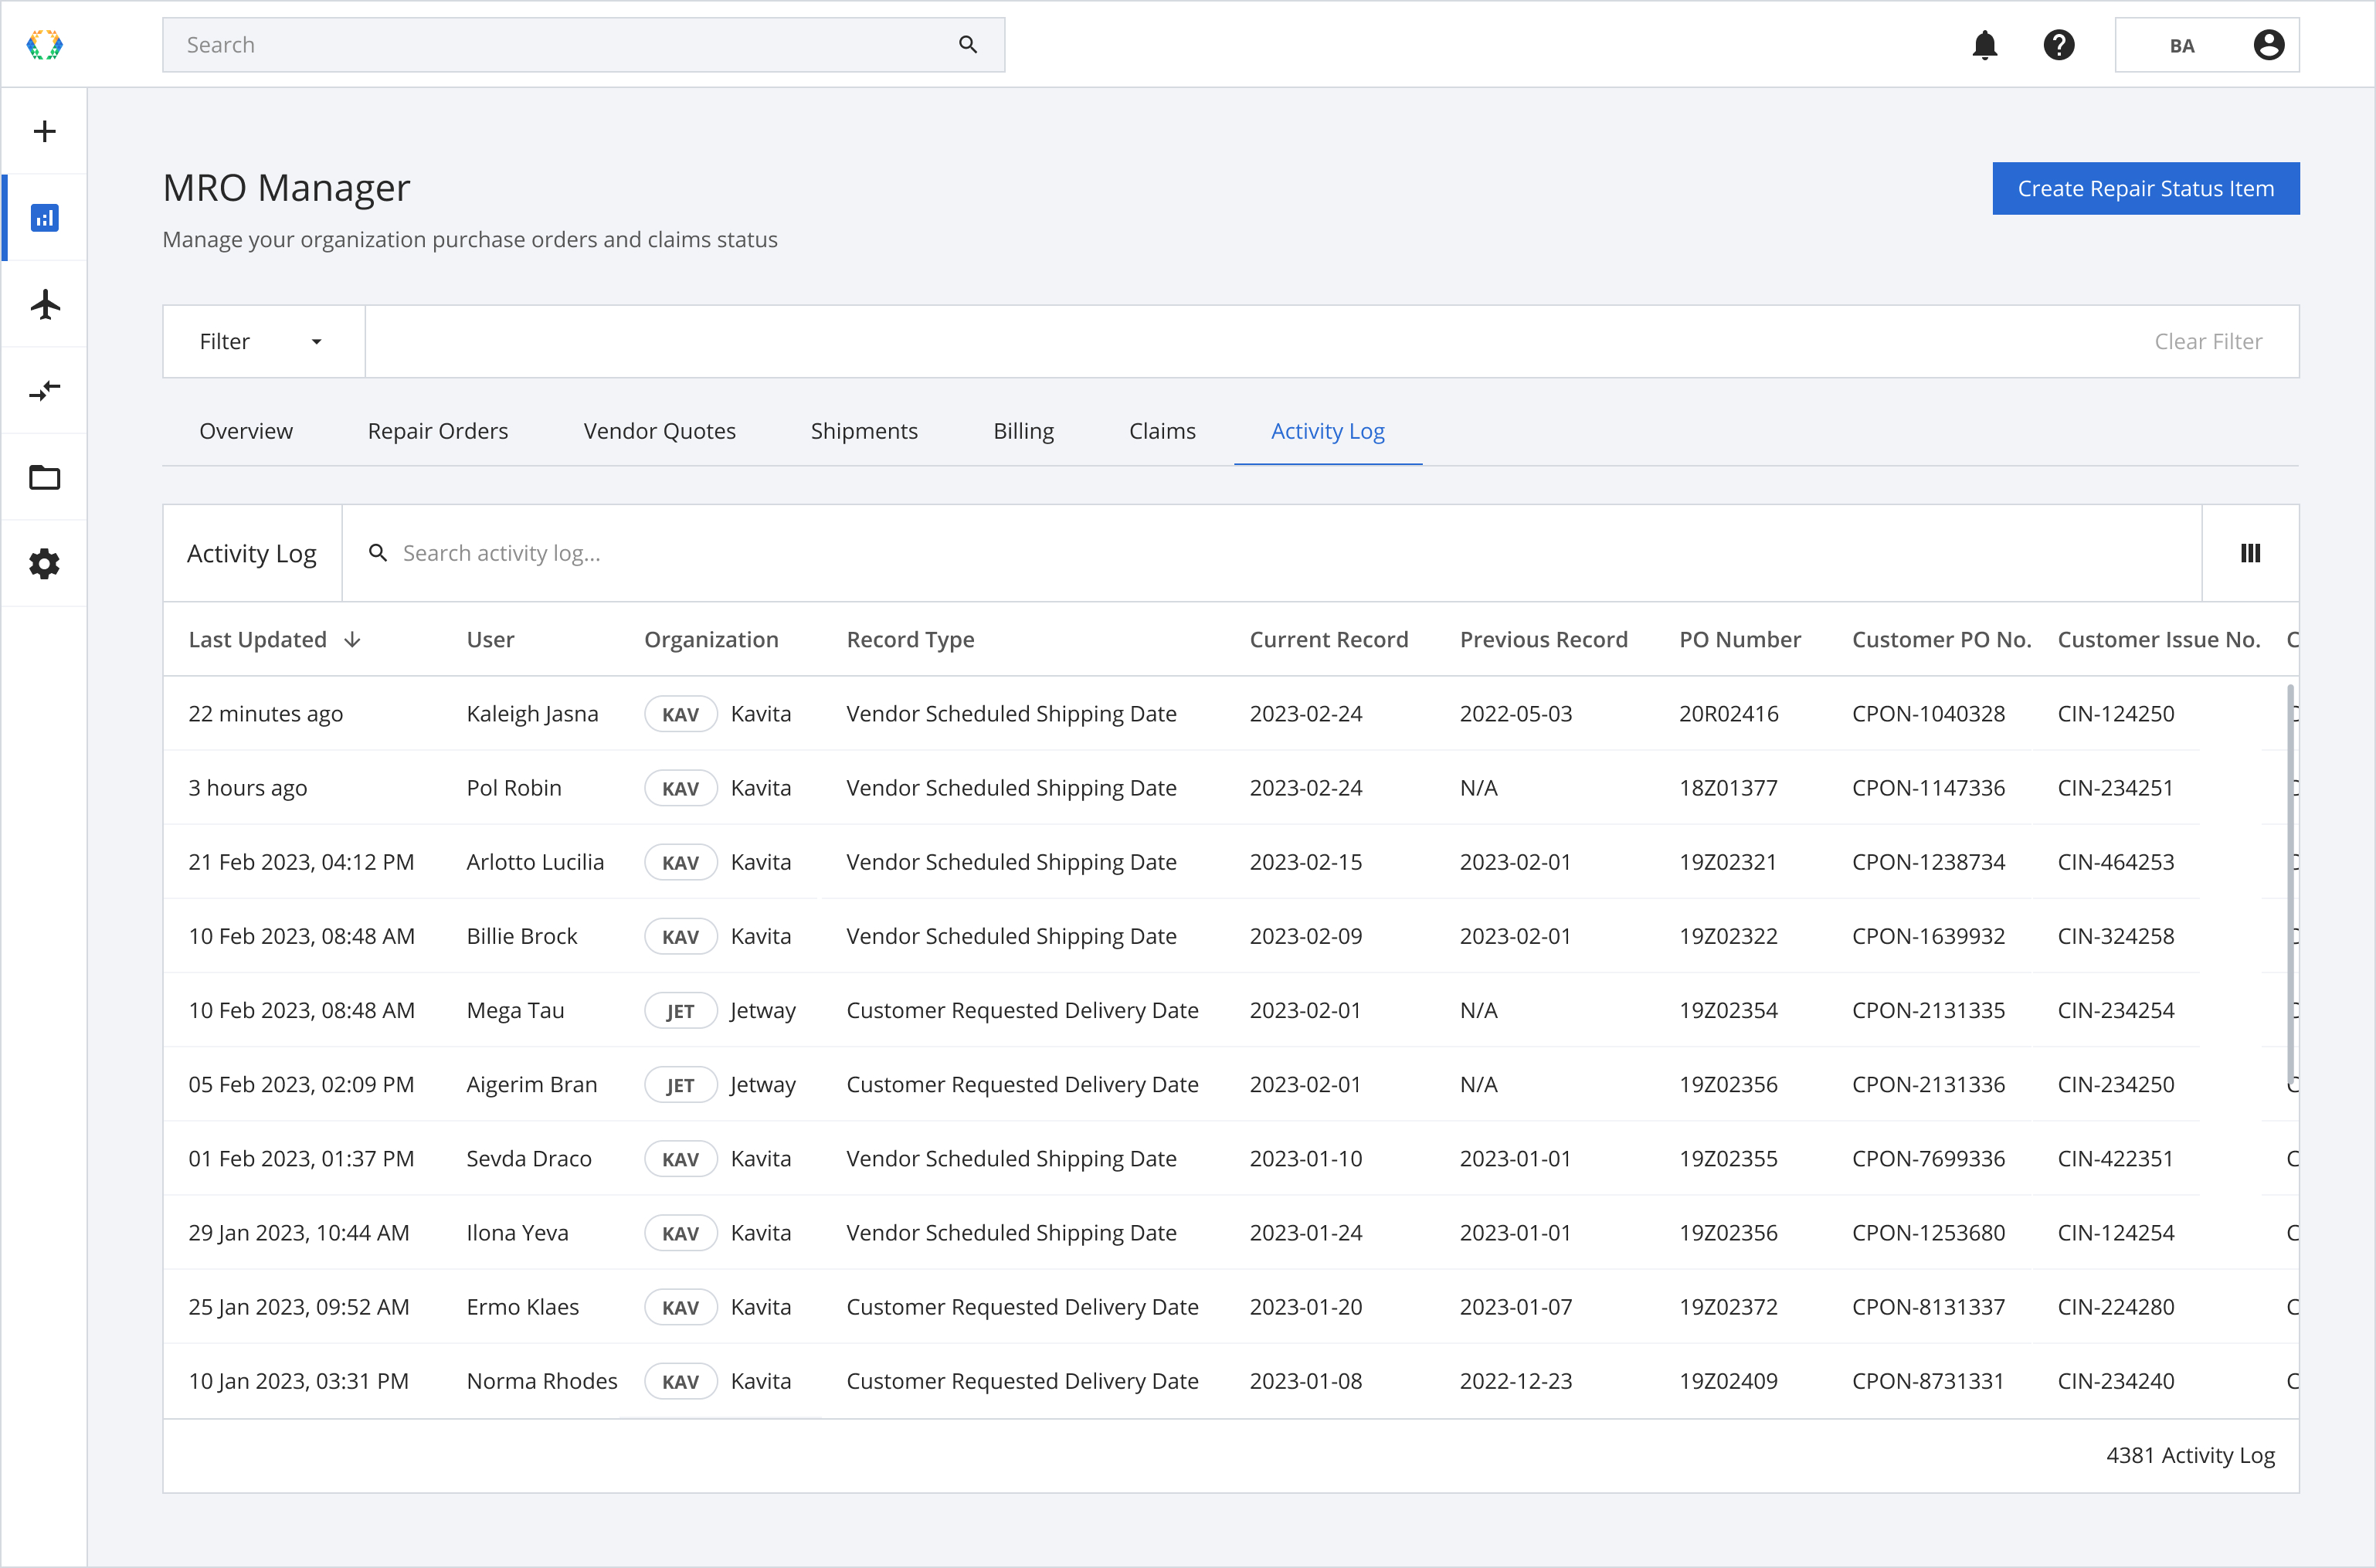Open the column chooser icon

point(2250,553)
